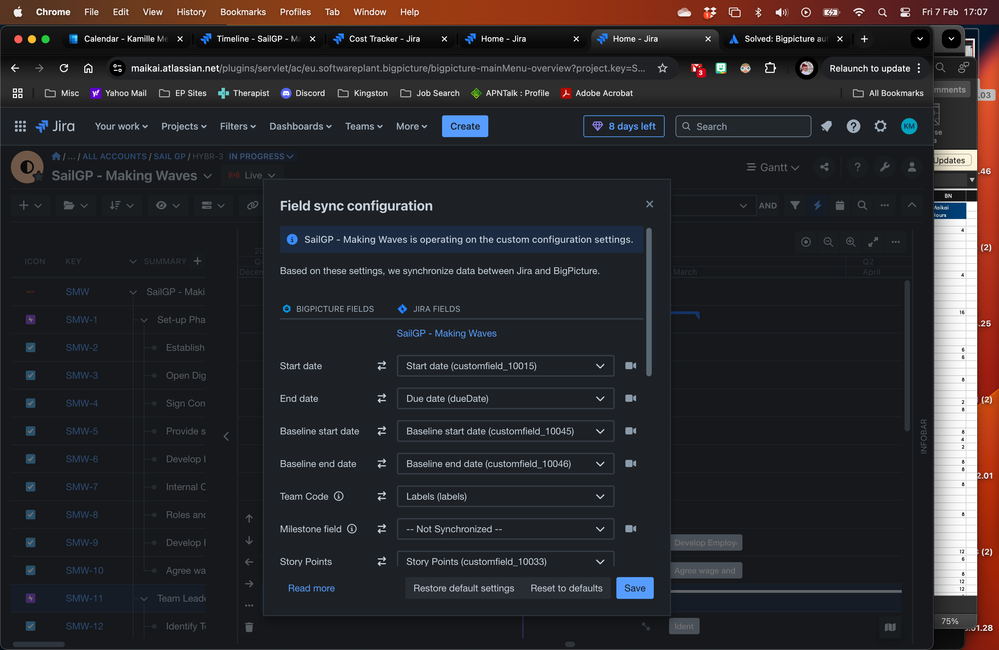Image resolution: width=999 pixels, height=650 pixels.
Task: Toggle the checkbox icon for SMW-3
Action: (31, 375)
